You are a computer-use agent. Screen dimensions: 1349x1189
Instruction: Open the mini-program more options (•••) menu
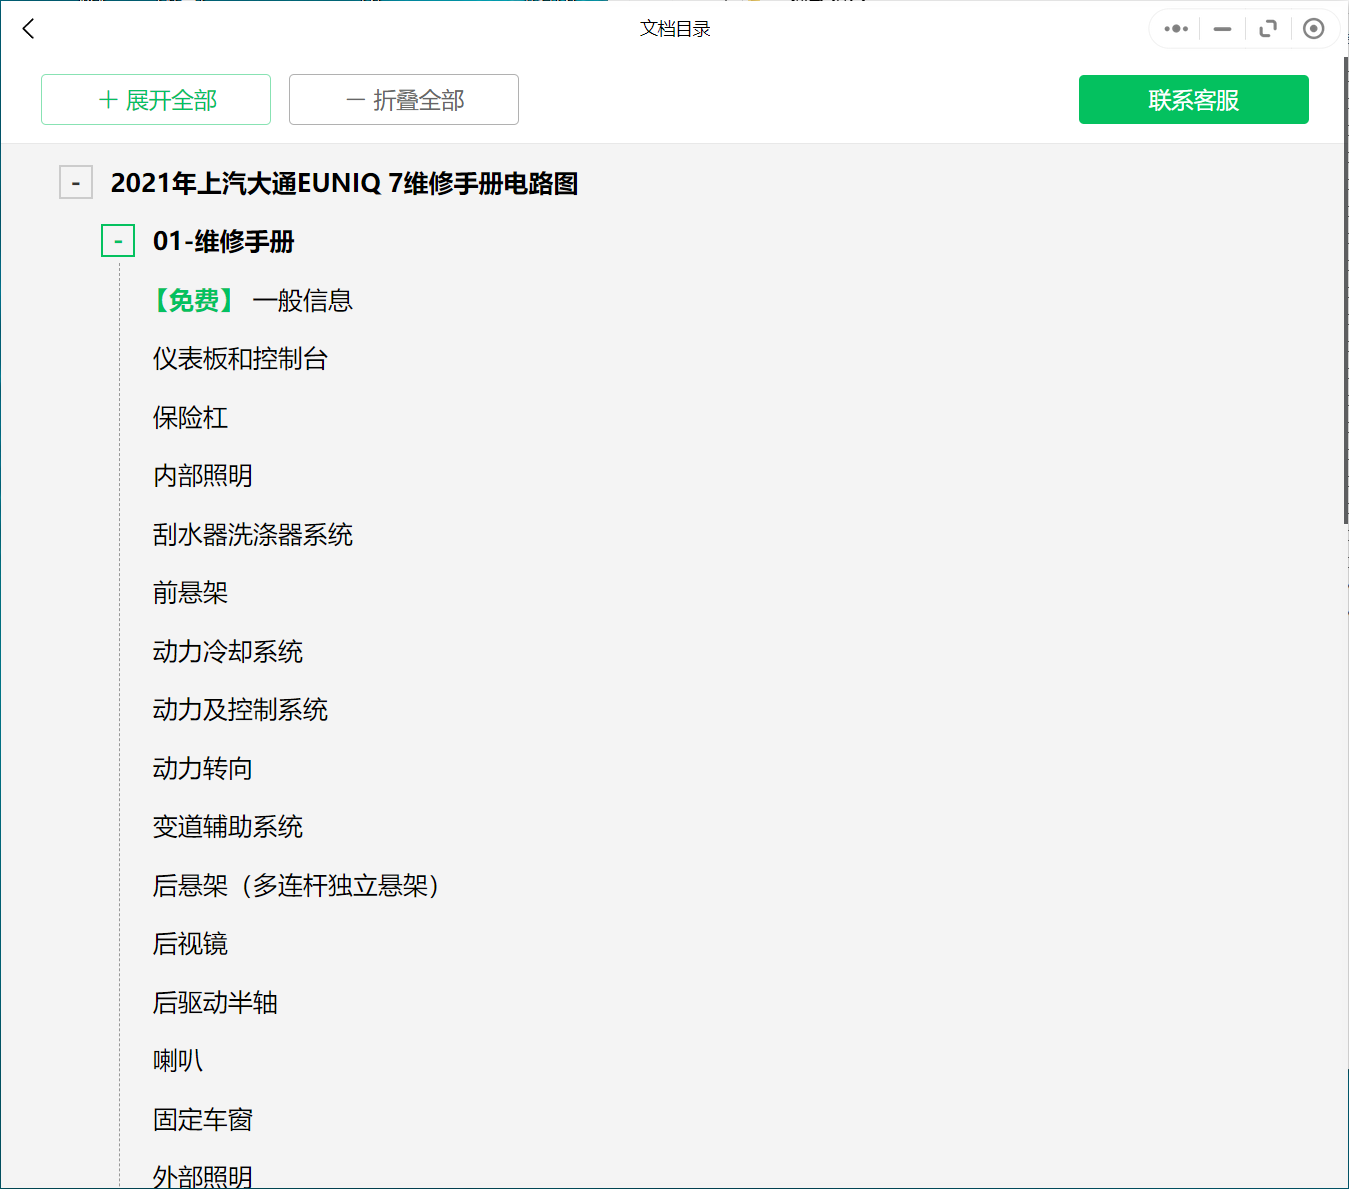(x=1174, y=28)
